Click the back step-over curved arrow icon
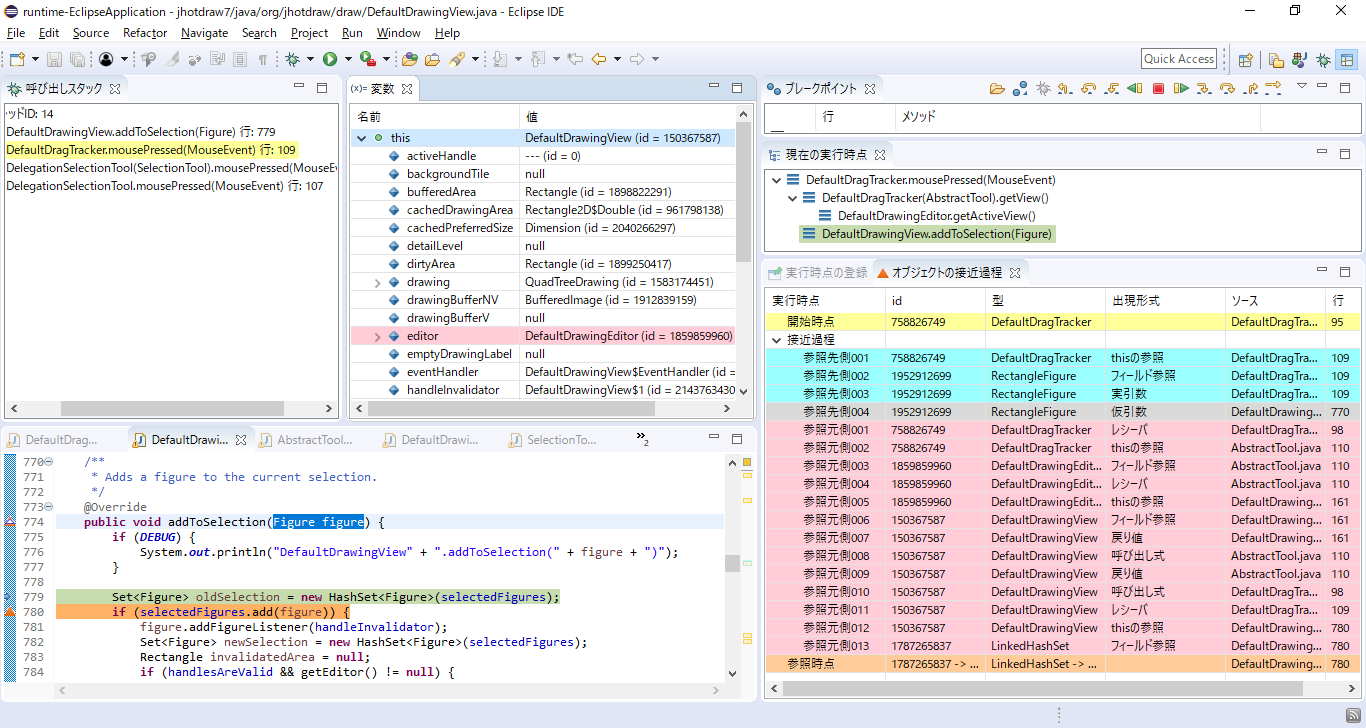Screen dimensions: 1366x728 (x=1088, y=88)
